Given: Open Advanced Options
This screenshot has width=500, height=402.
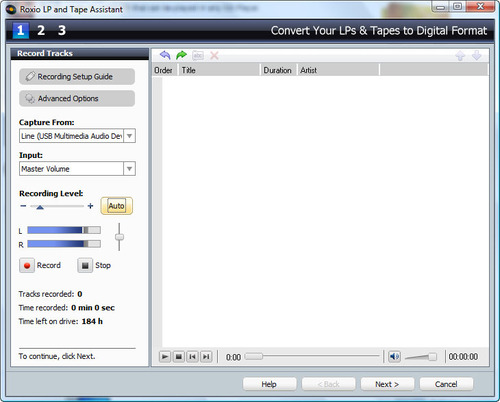Looking at the screenshot, I should point(77,99).
